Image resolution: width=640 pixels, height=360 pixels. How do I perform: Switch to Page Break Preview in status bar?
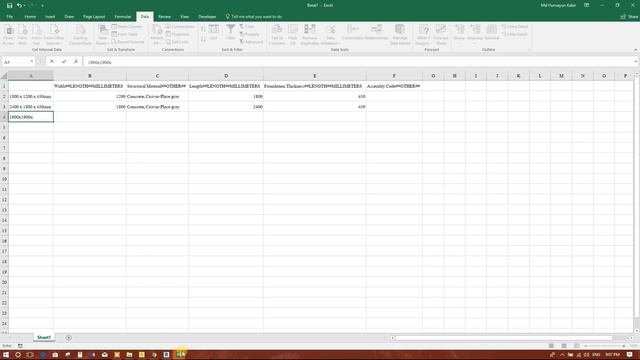(x=577, y=346)
